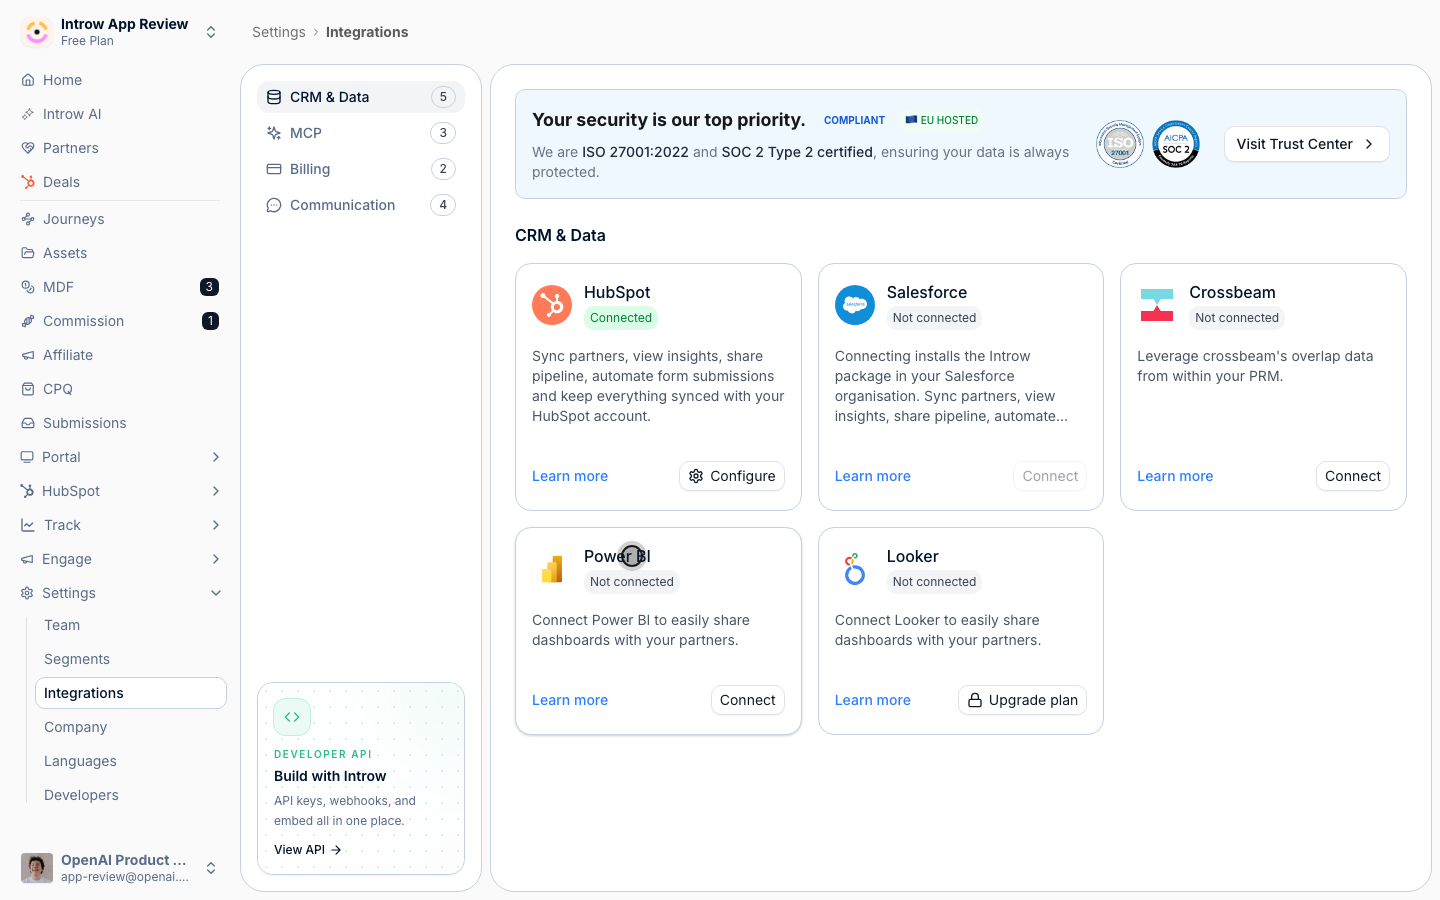This screenshot has height=900, width=1440.
Task: Click the ISO 27001 certification badge
Action: (1120, 144)
